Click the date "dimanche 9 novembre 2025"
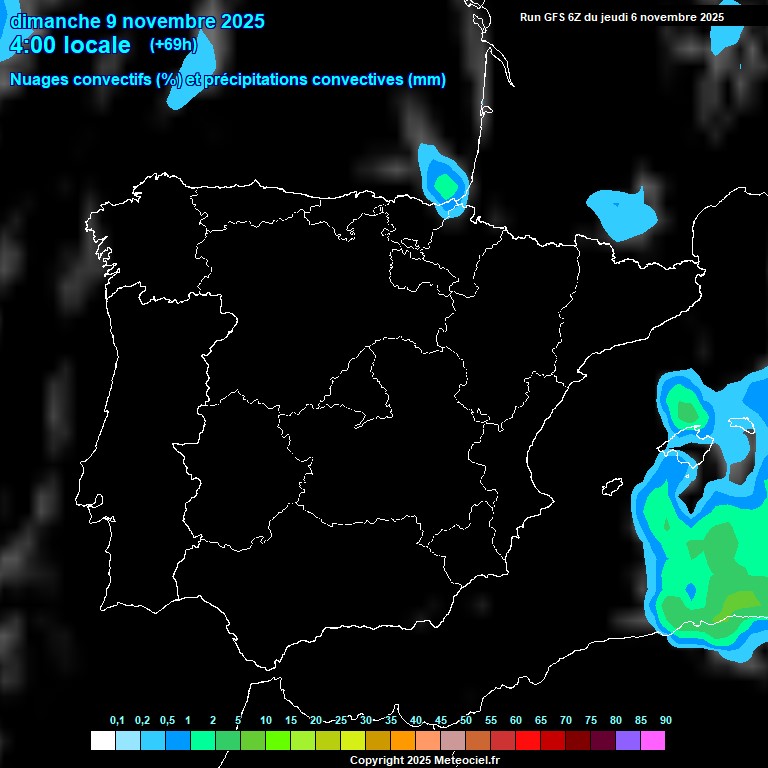768x768 pixels. pyautogui.click(x=137, y=21)
